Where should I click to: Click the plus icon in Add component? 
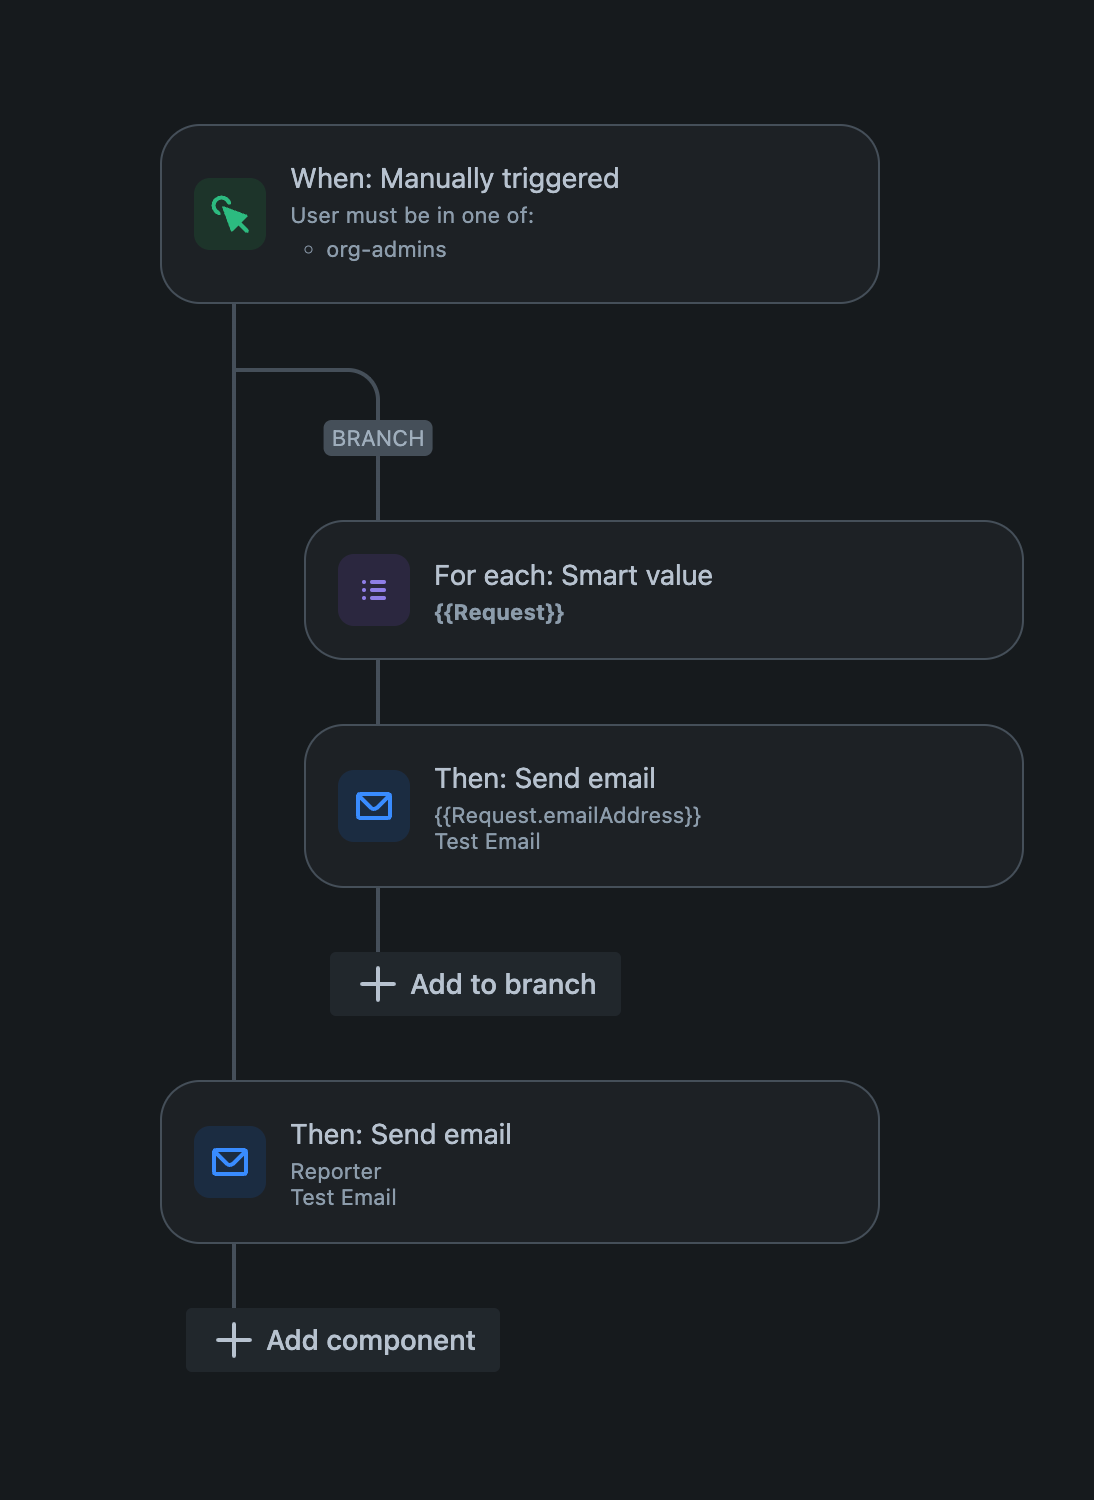click(233, 1340)
